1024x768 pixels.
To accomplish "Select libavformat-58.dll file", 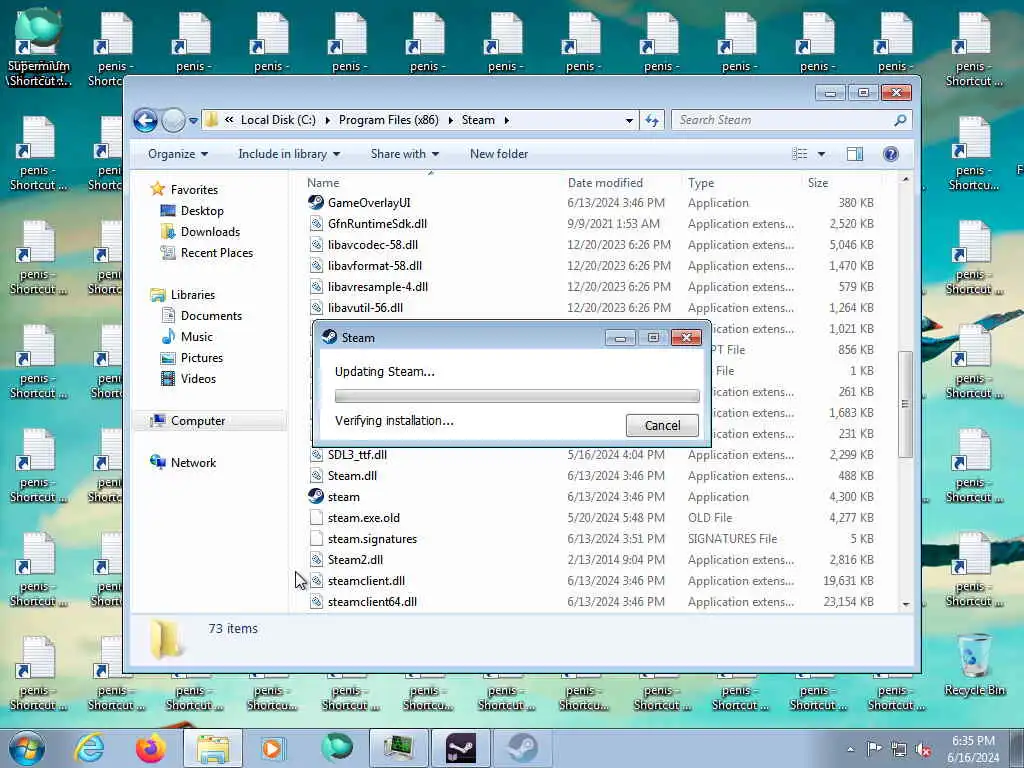I will point(375,266).
